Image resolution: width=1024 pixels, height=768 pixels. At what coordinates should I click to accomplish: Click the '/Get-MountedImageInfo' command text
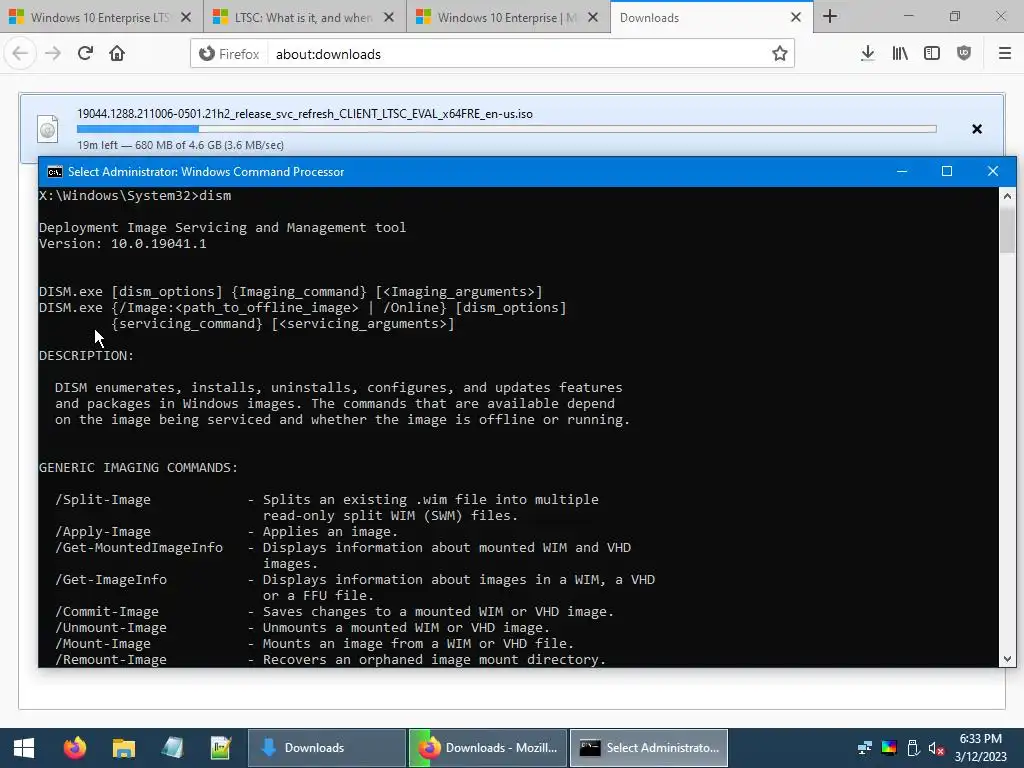click(139, 547)
